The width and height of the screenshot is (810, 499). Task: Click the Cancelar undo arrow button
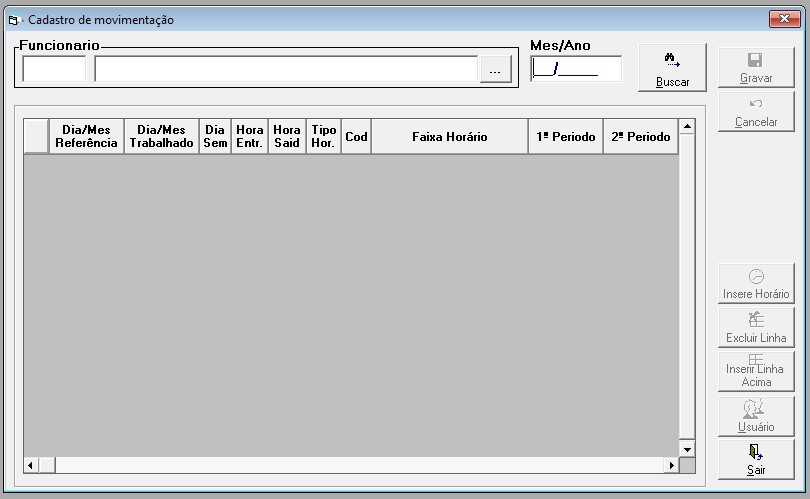(756, 112)
